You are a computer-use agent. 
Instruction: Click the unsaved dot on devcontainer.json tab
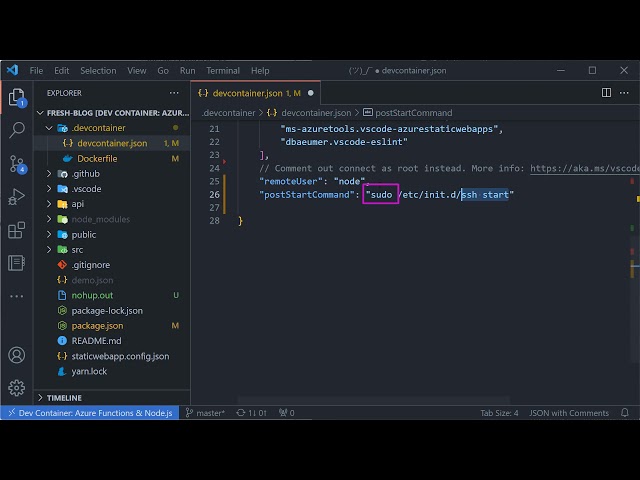tap(311, 93)
